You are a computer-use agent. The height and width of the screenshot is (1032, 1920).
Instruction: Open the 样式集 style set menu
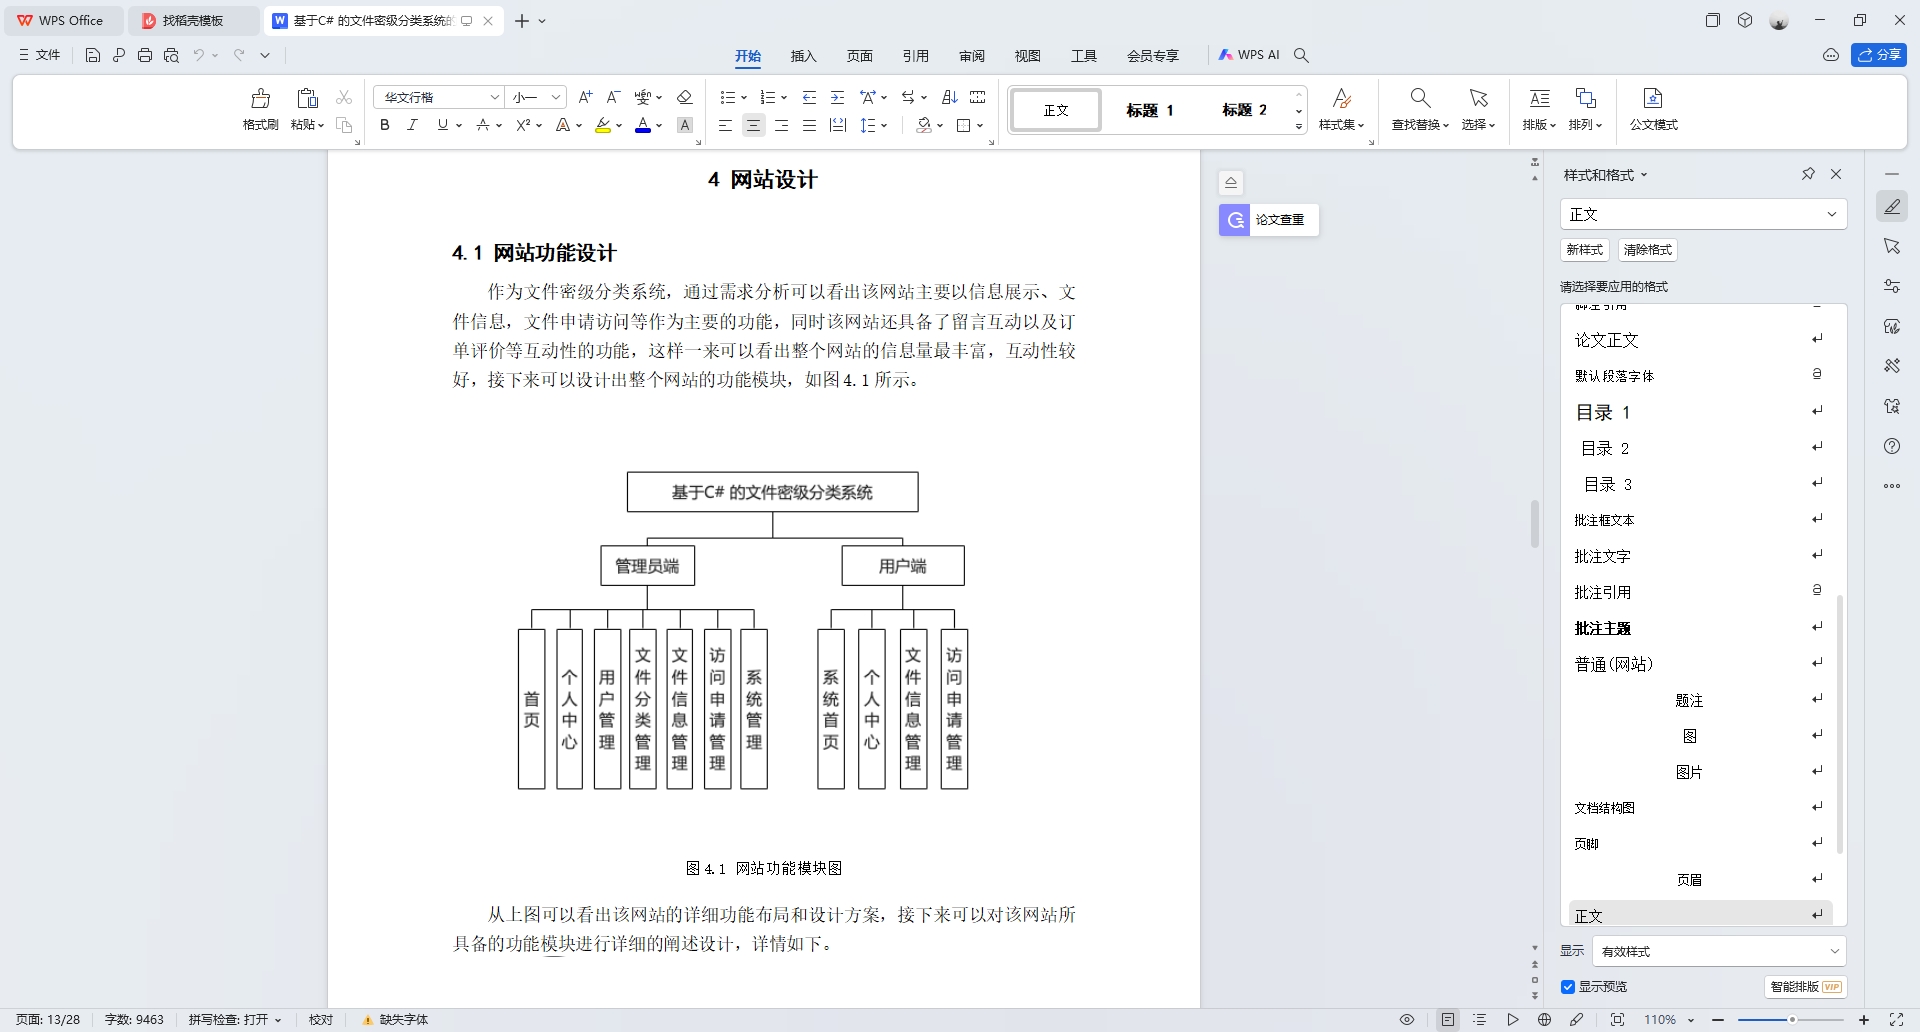point(1342,109)
